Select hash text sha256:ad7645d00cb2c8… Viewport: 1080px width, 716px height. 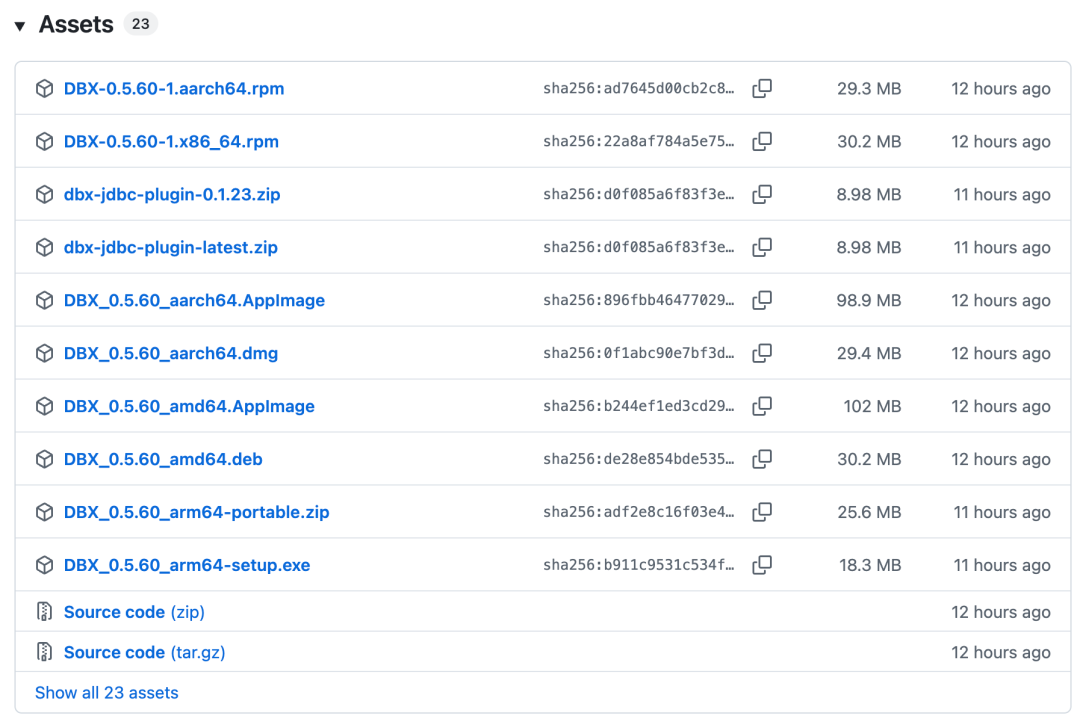[x=638, y=88]
